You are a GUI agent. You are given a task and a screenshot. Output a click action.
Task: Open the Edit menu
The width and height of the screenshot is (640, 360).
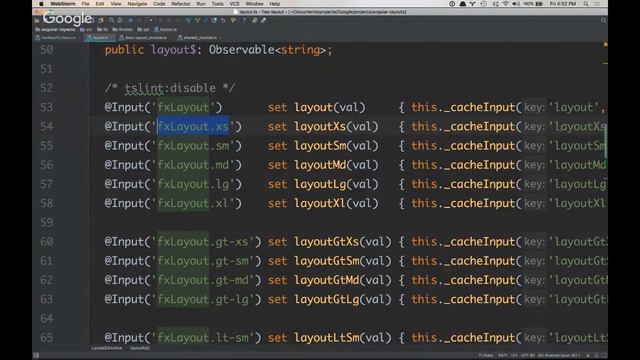[x=100, y=4]
